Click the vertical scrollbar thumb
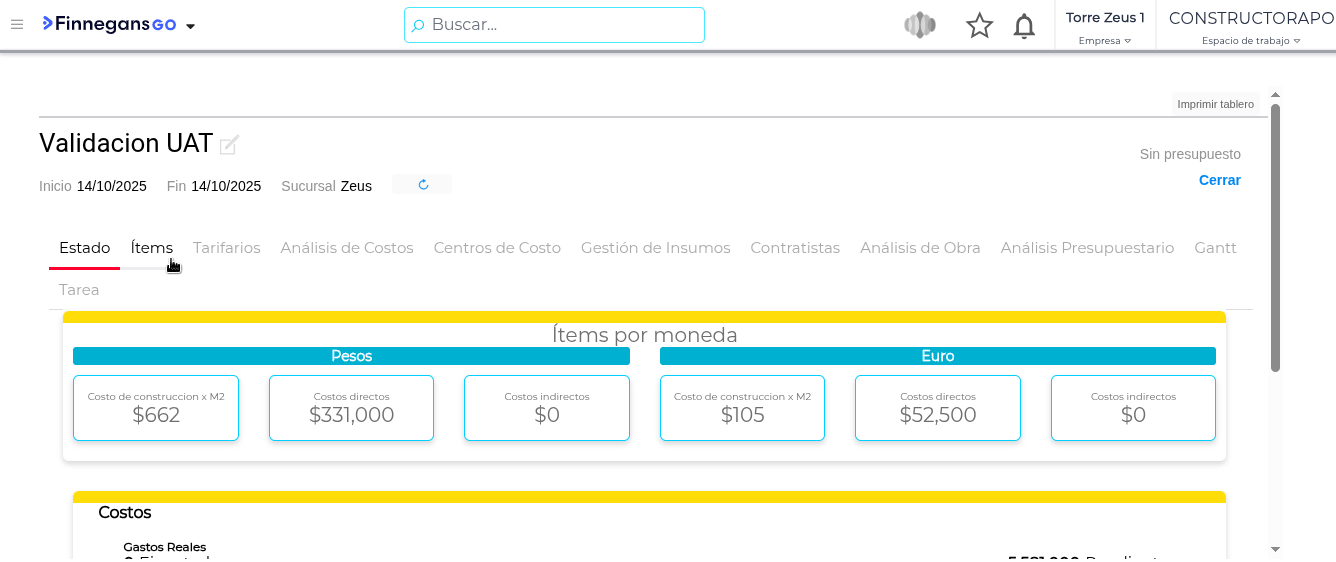 pyautogui.click(x=1275, y=237)
